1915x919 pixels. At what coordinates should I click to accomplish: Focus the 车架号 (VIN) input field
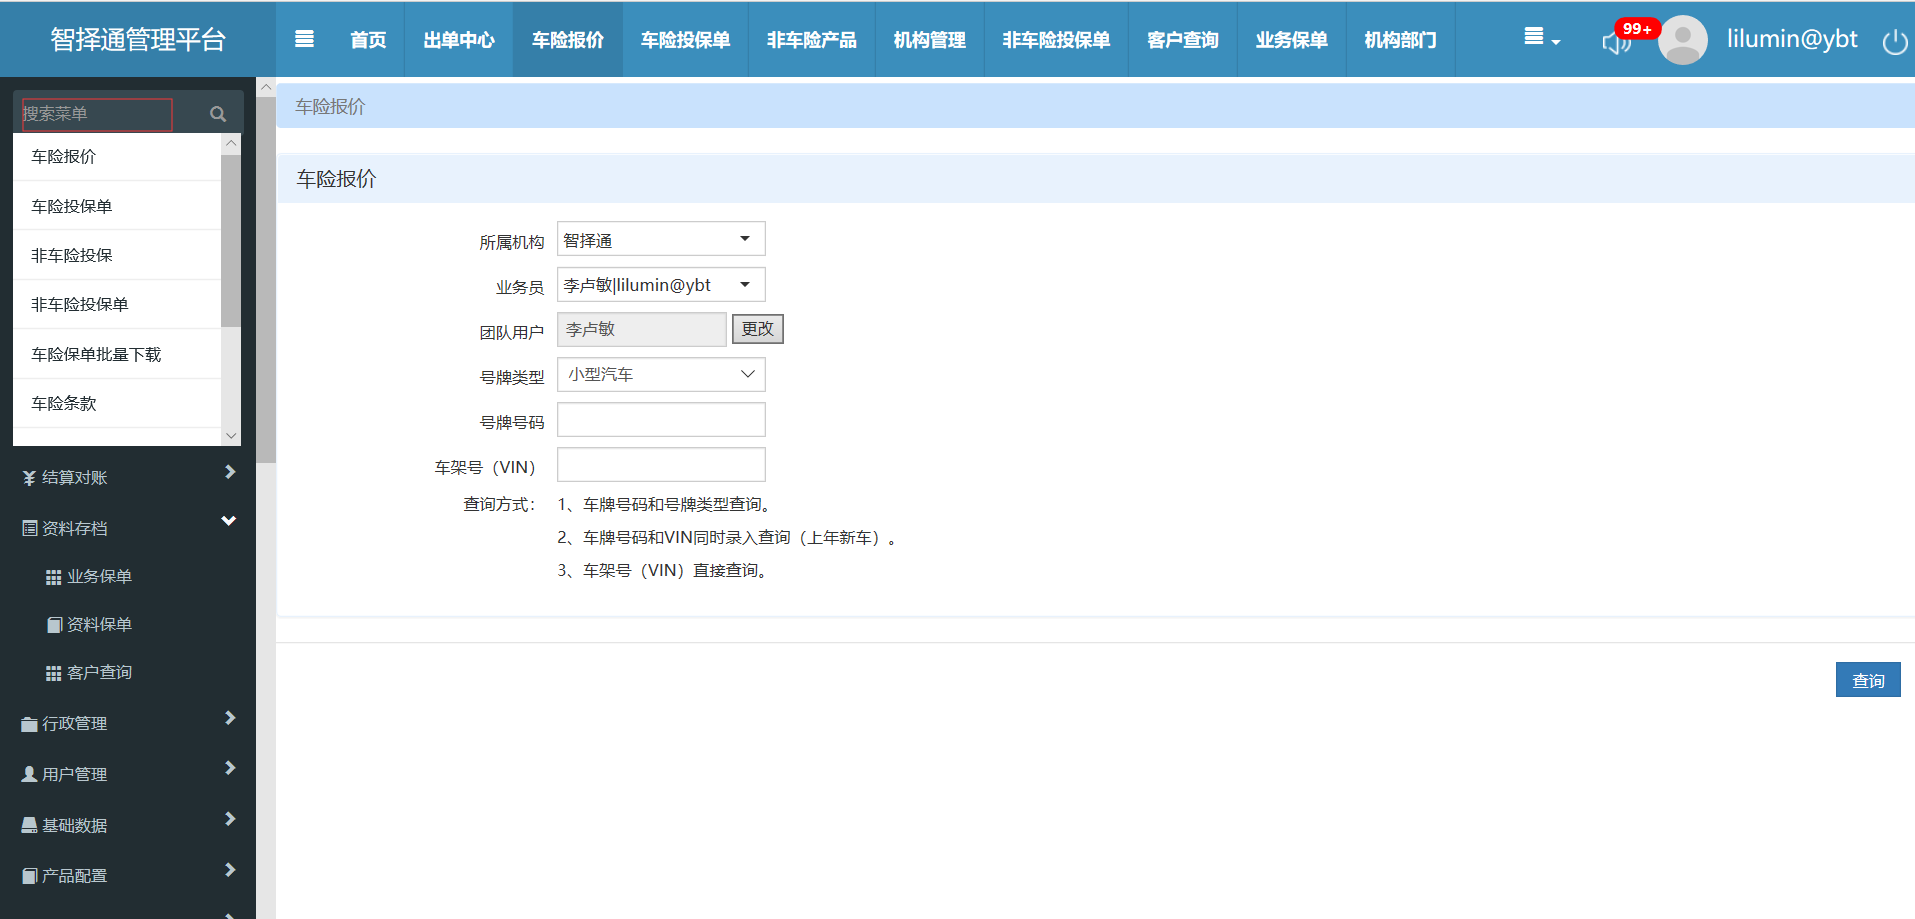tap(661, 465)
